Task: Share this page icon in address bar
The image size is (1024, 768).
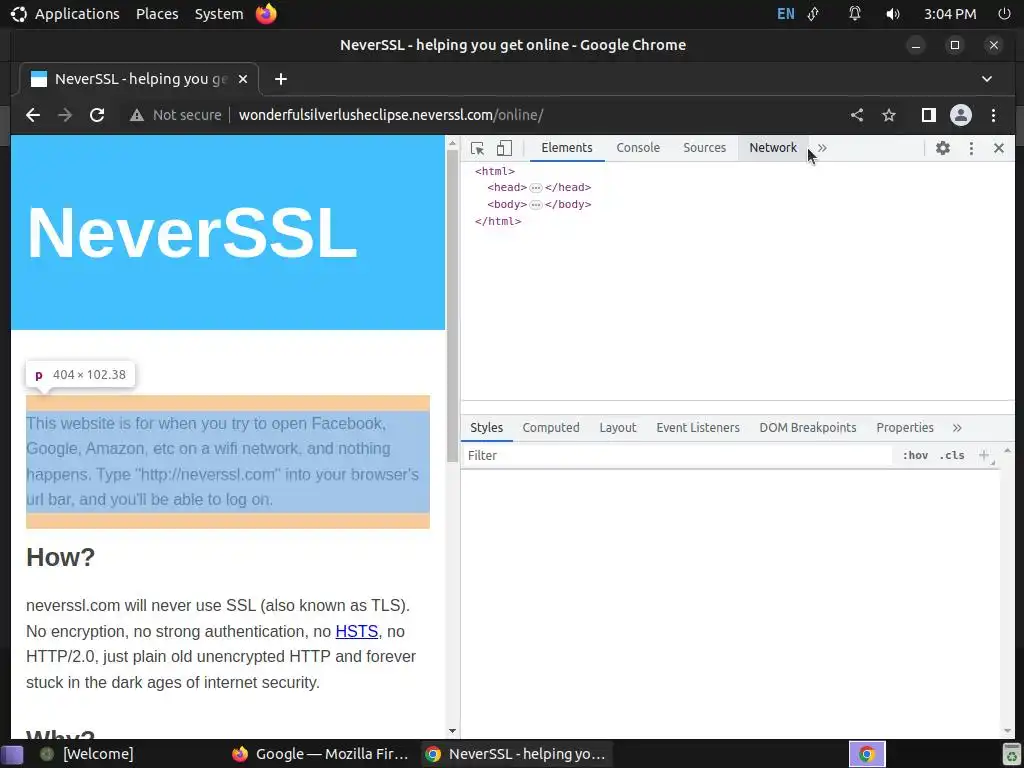Action: pyautogui.click(x=857, y=116)
